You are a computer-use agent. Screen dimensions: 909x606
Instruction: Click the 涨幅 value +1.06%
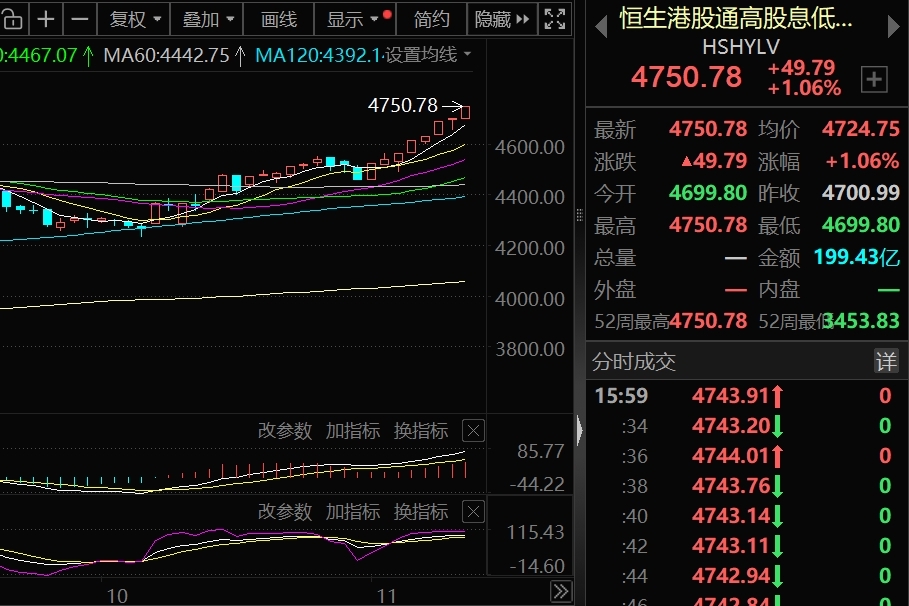[x=862, y=161]
